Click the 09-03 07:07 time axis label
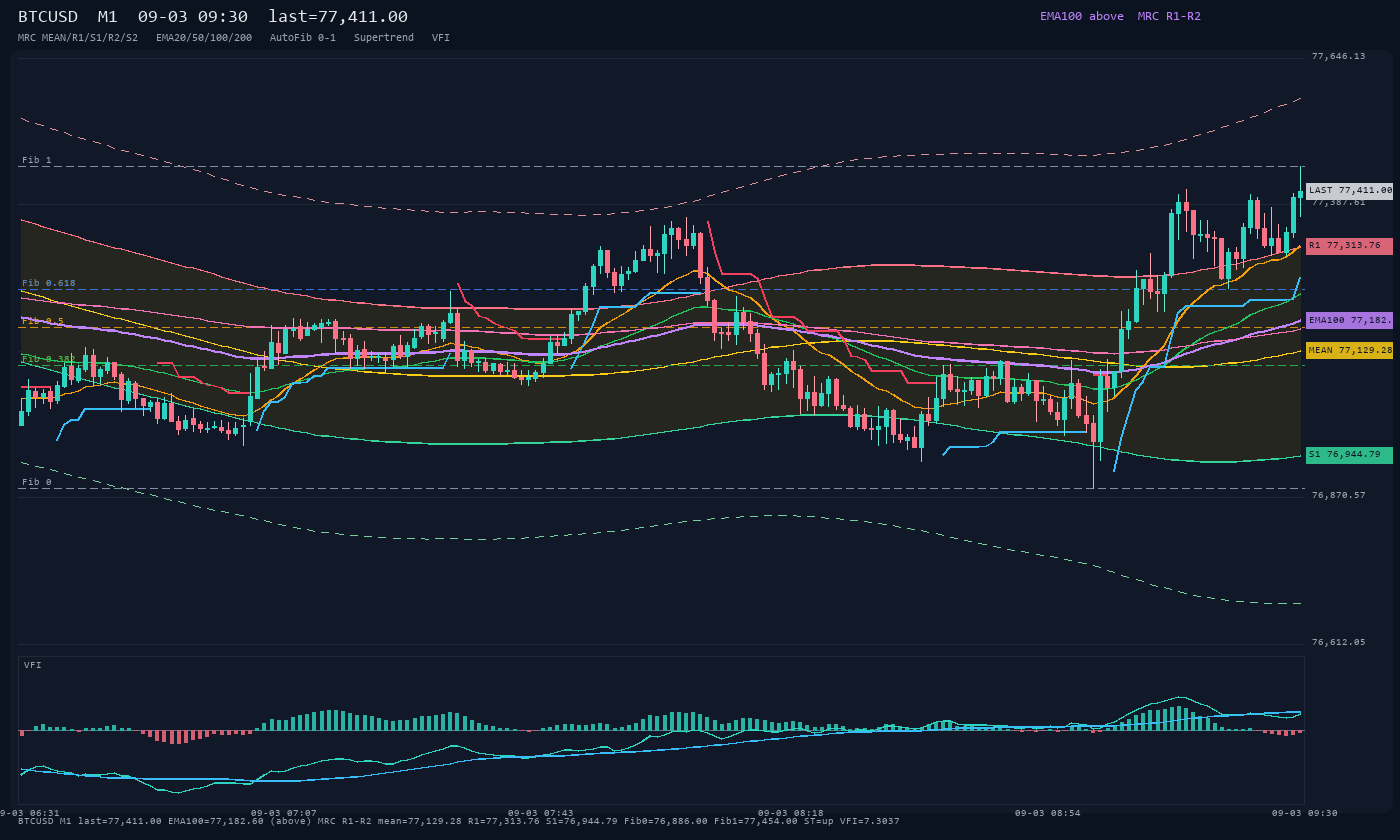This screenshot has height=840, width=1400. (x=284, y=813)
